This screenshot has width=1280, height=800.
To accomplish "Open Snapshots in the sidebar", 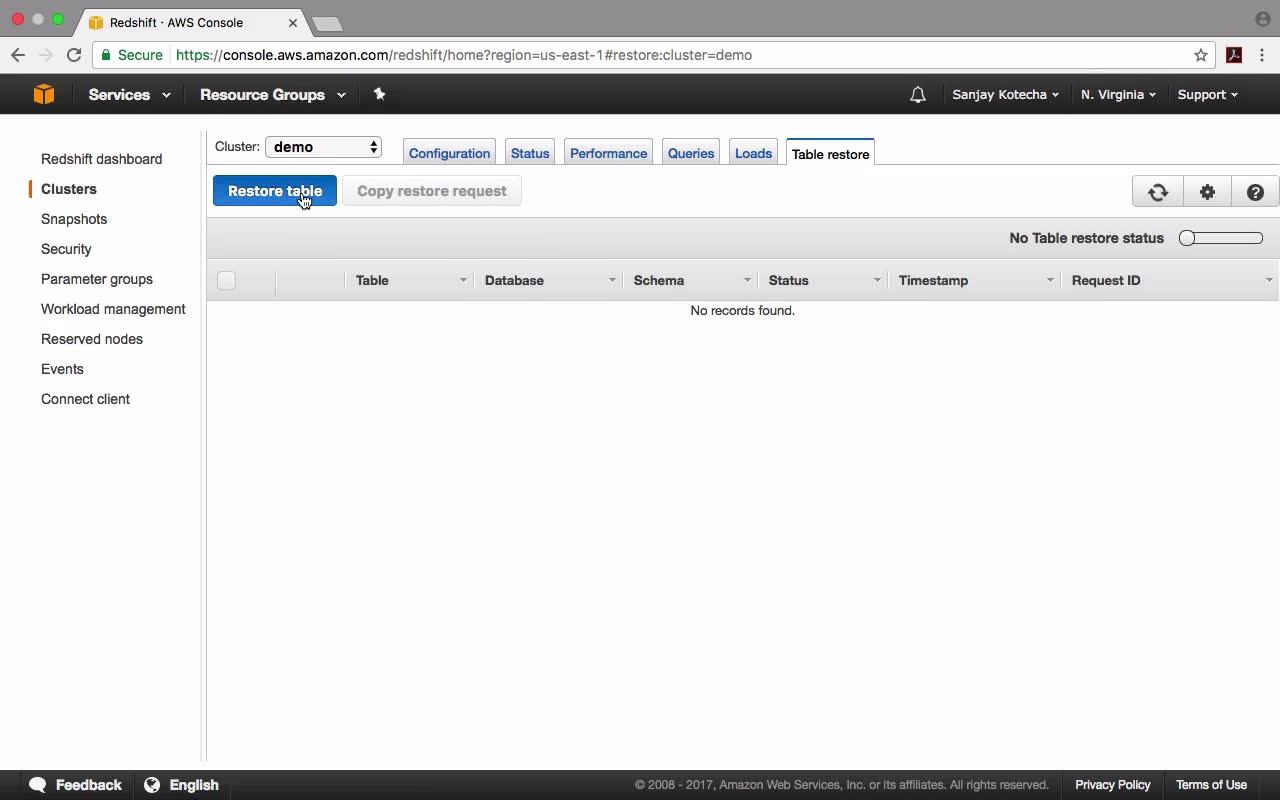I will [x=74, y=219].
